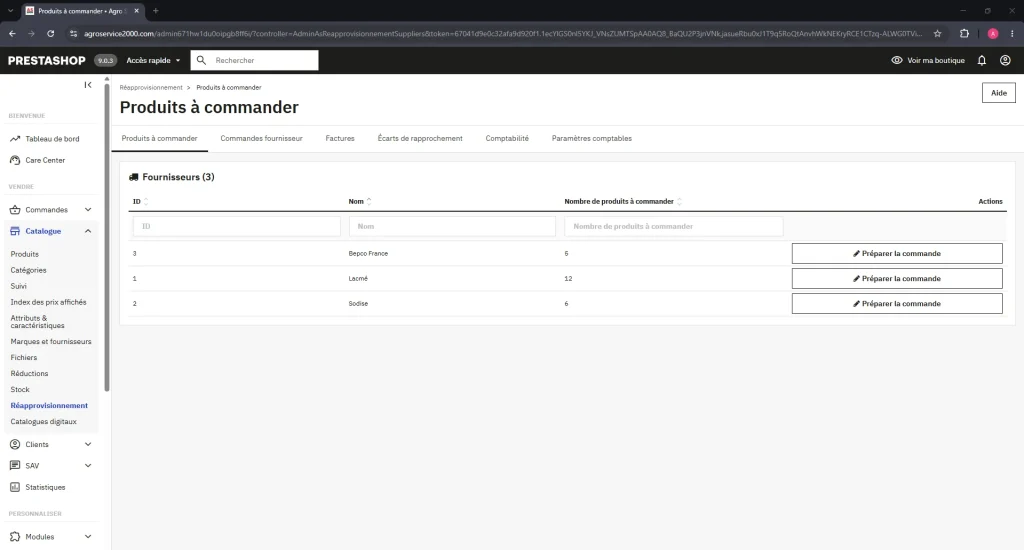Click Nombre de produits filter field
This screenshot has width=1024, height=550.
pos(673,226)
